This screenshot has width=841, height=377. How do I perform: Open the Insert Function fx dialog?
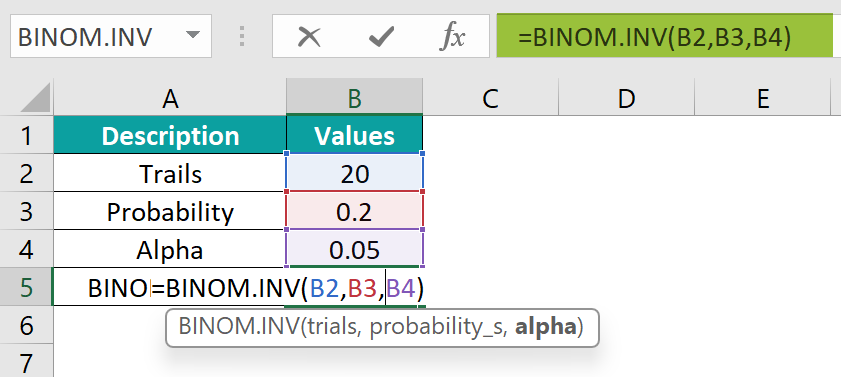(x=452, y=37)
